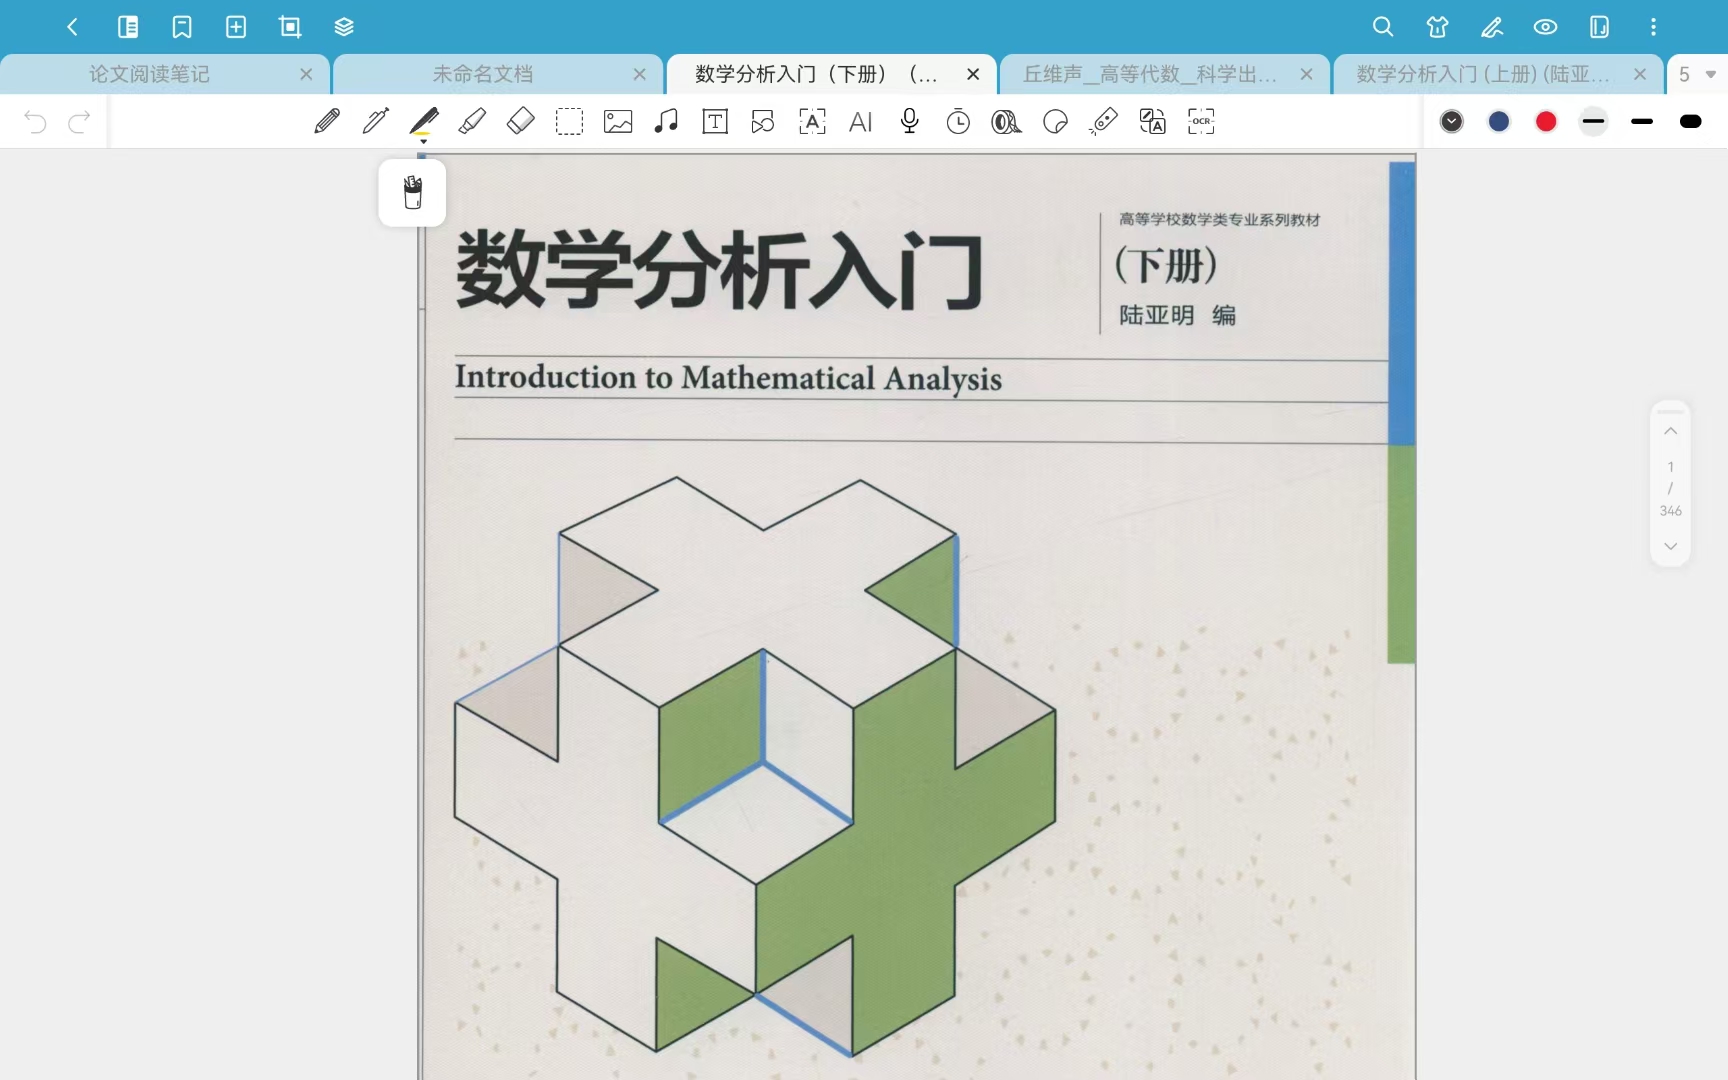1728x1080 pixels.
Task: Select the highlighter tool
Action: click(472, 121)
